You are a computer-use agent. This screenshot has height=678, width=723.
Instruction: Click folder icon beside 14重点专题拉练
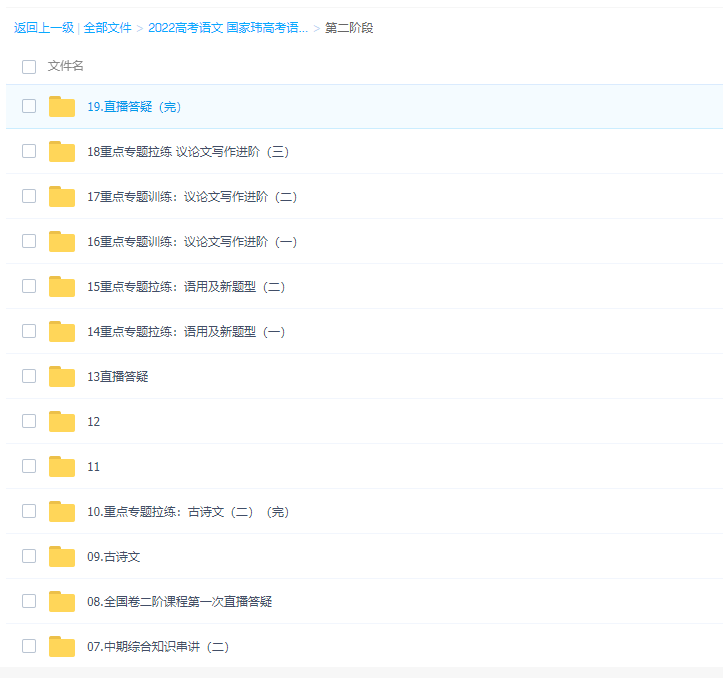tap(62, 332)
